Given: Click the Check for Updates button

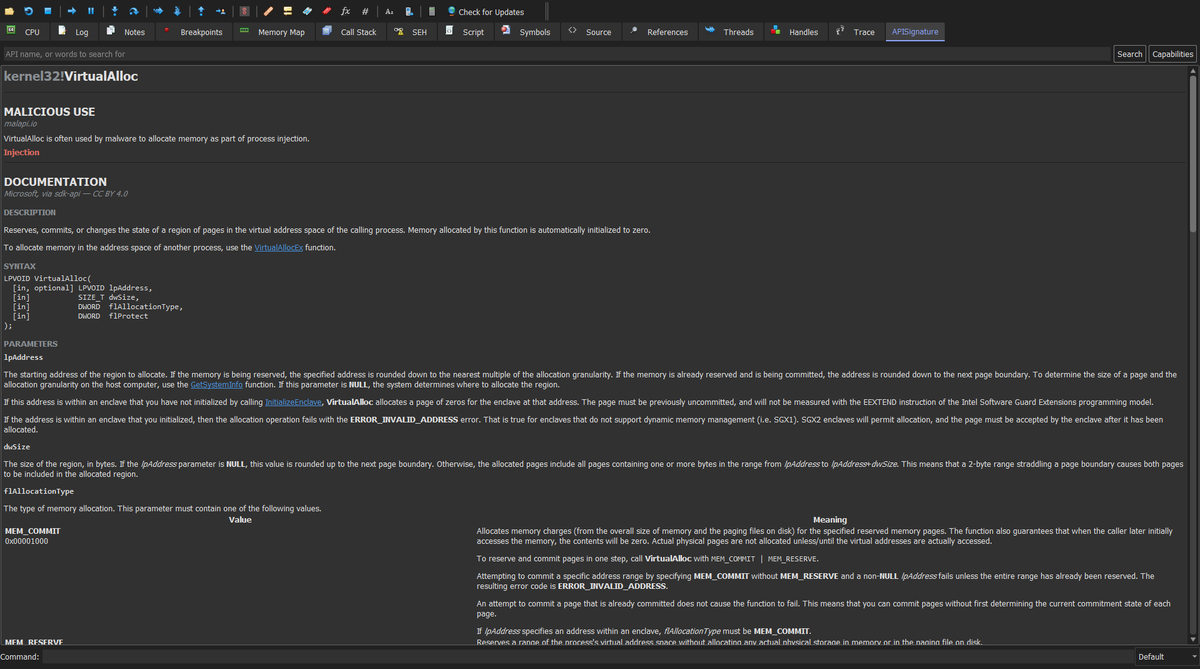Looking at the screenshot, I should point(486,11).
